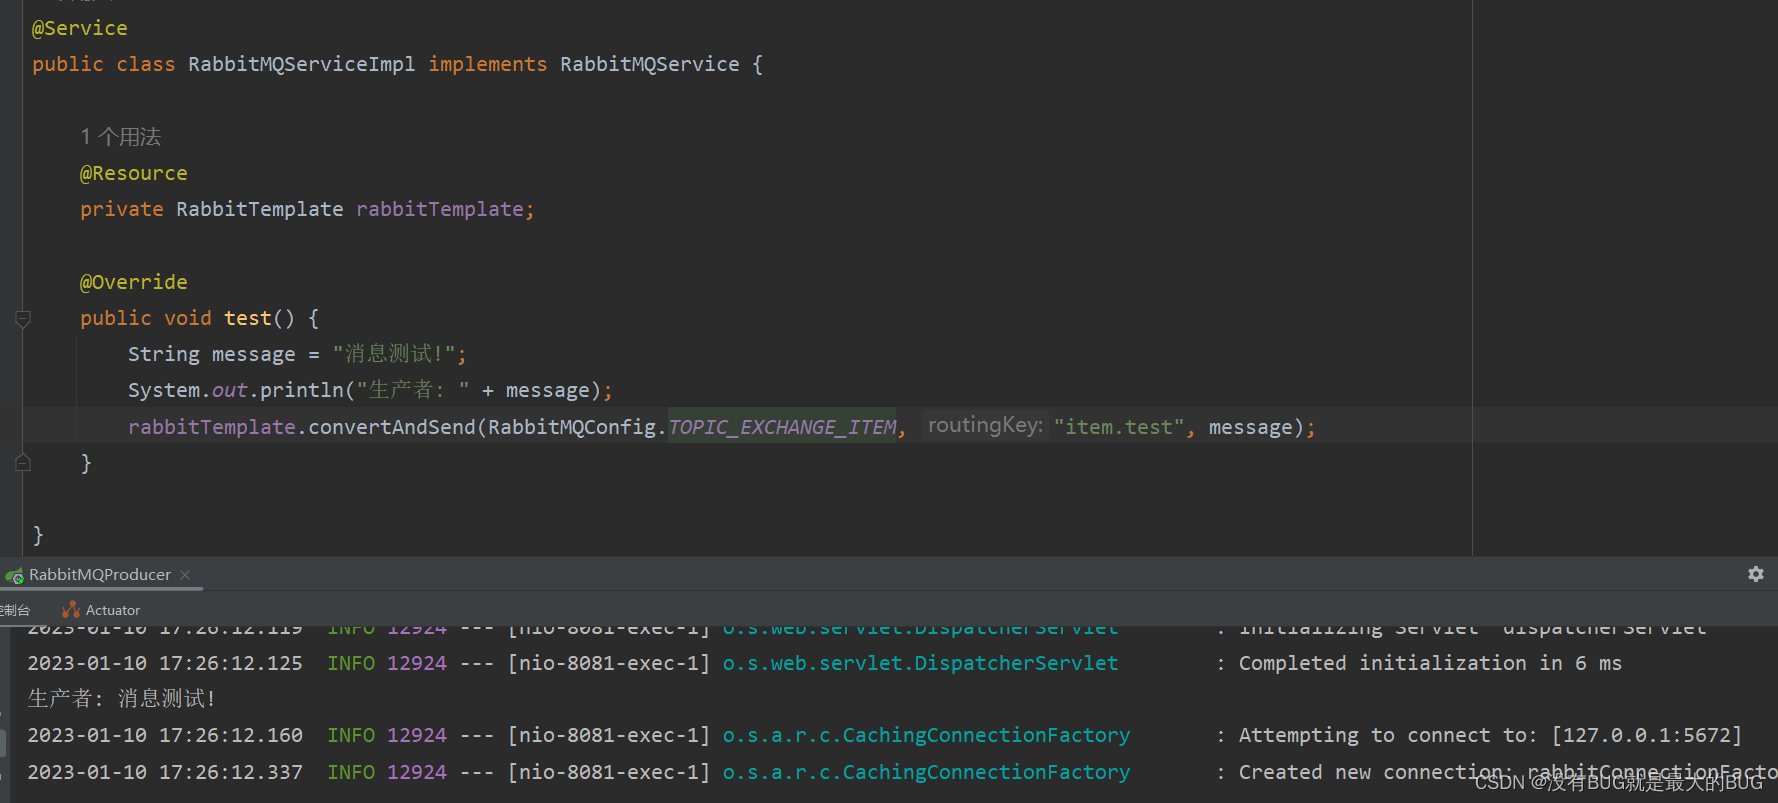Click the TOPIC_EXCHANGE_ITEM constant

782,427
